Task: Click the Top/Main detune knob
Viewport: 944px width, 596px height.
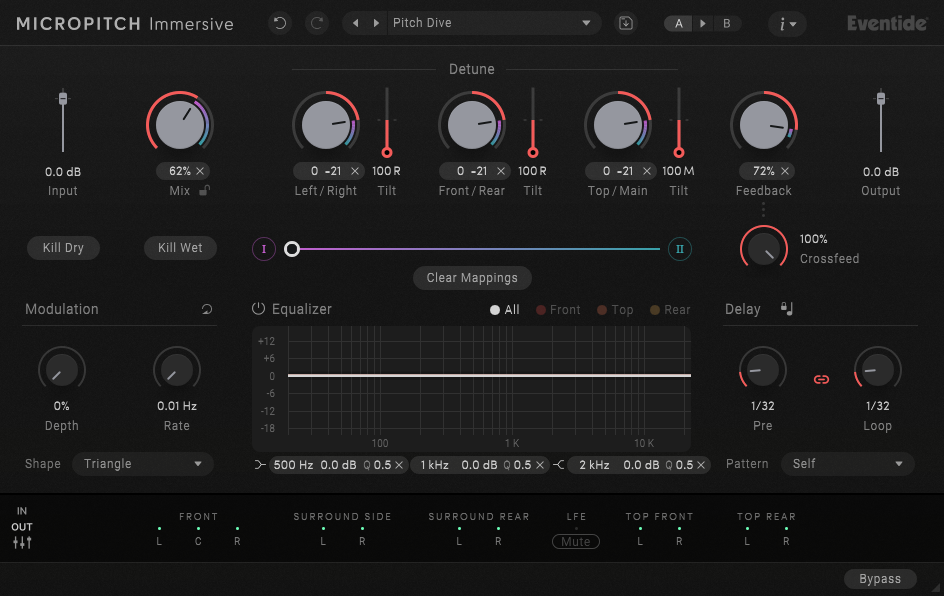Action: coord(618,125)
